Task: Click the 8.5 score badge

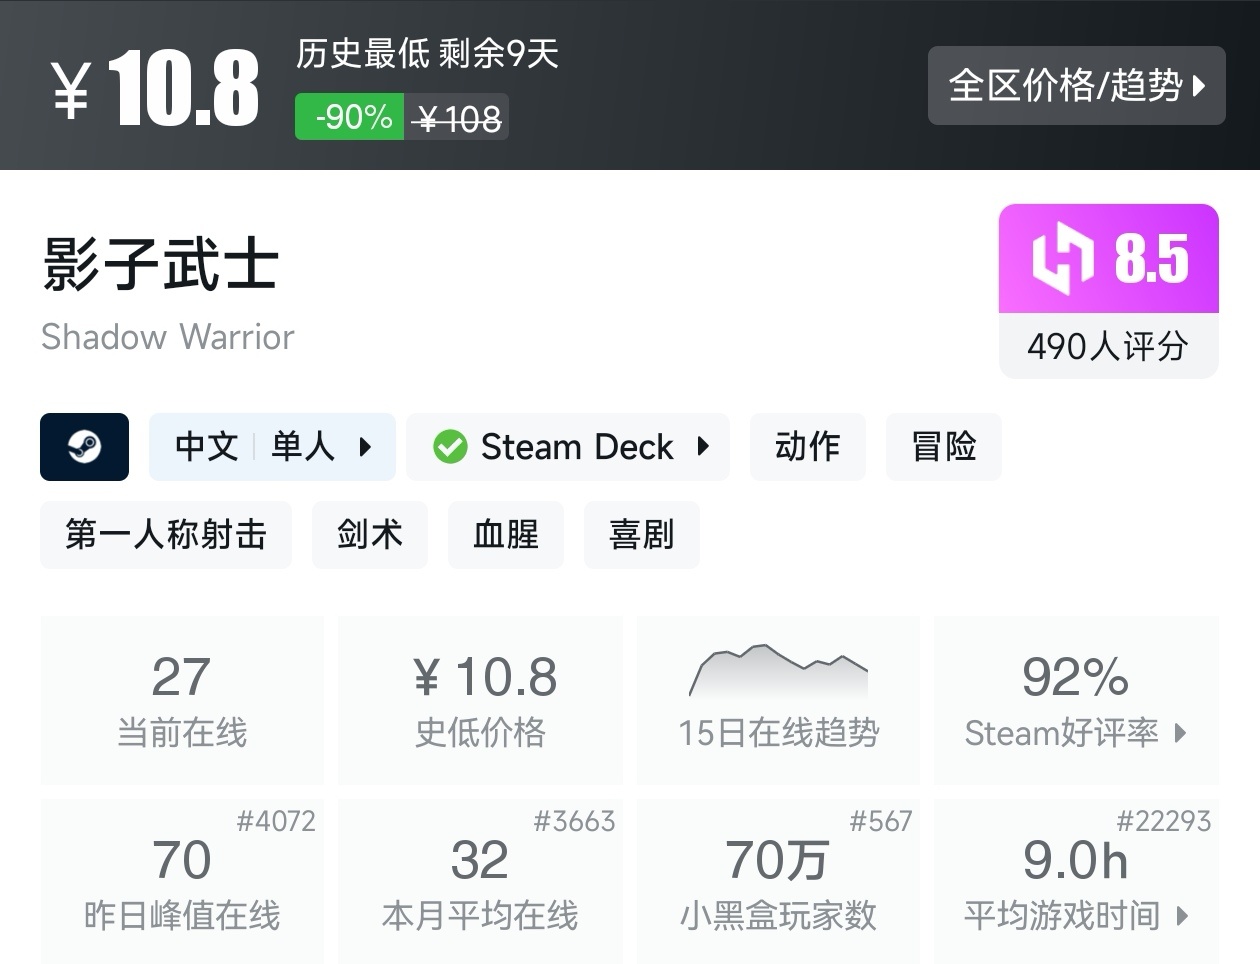Action: (x=1109, y=259)
